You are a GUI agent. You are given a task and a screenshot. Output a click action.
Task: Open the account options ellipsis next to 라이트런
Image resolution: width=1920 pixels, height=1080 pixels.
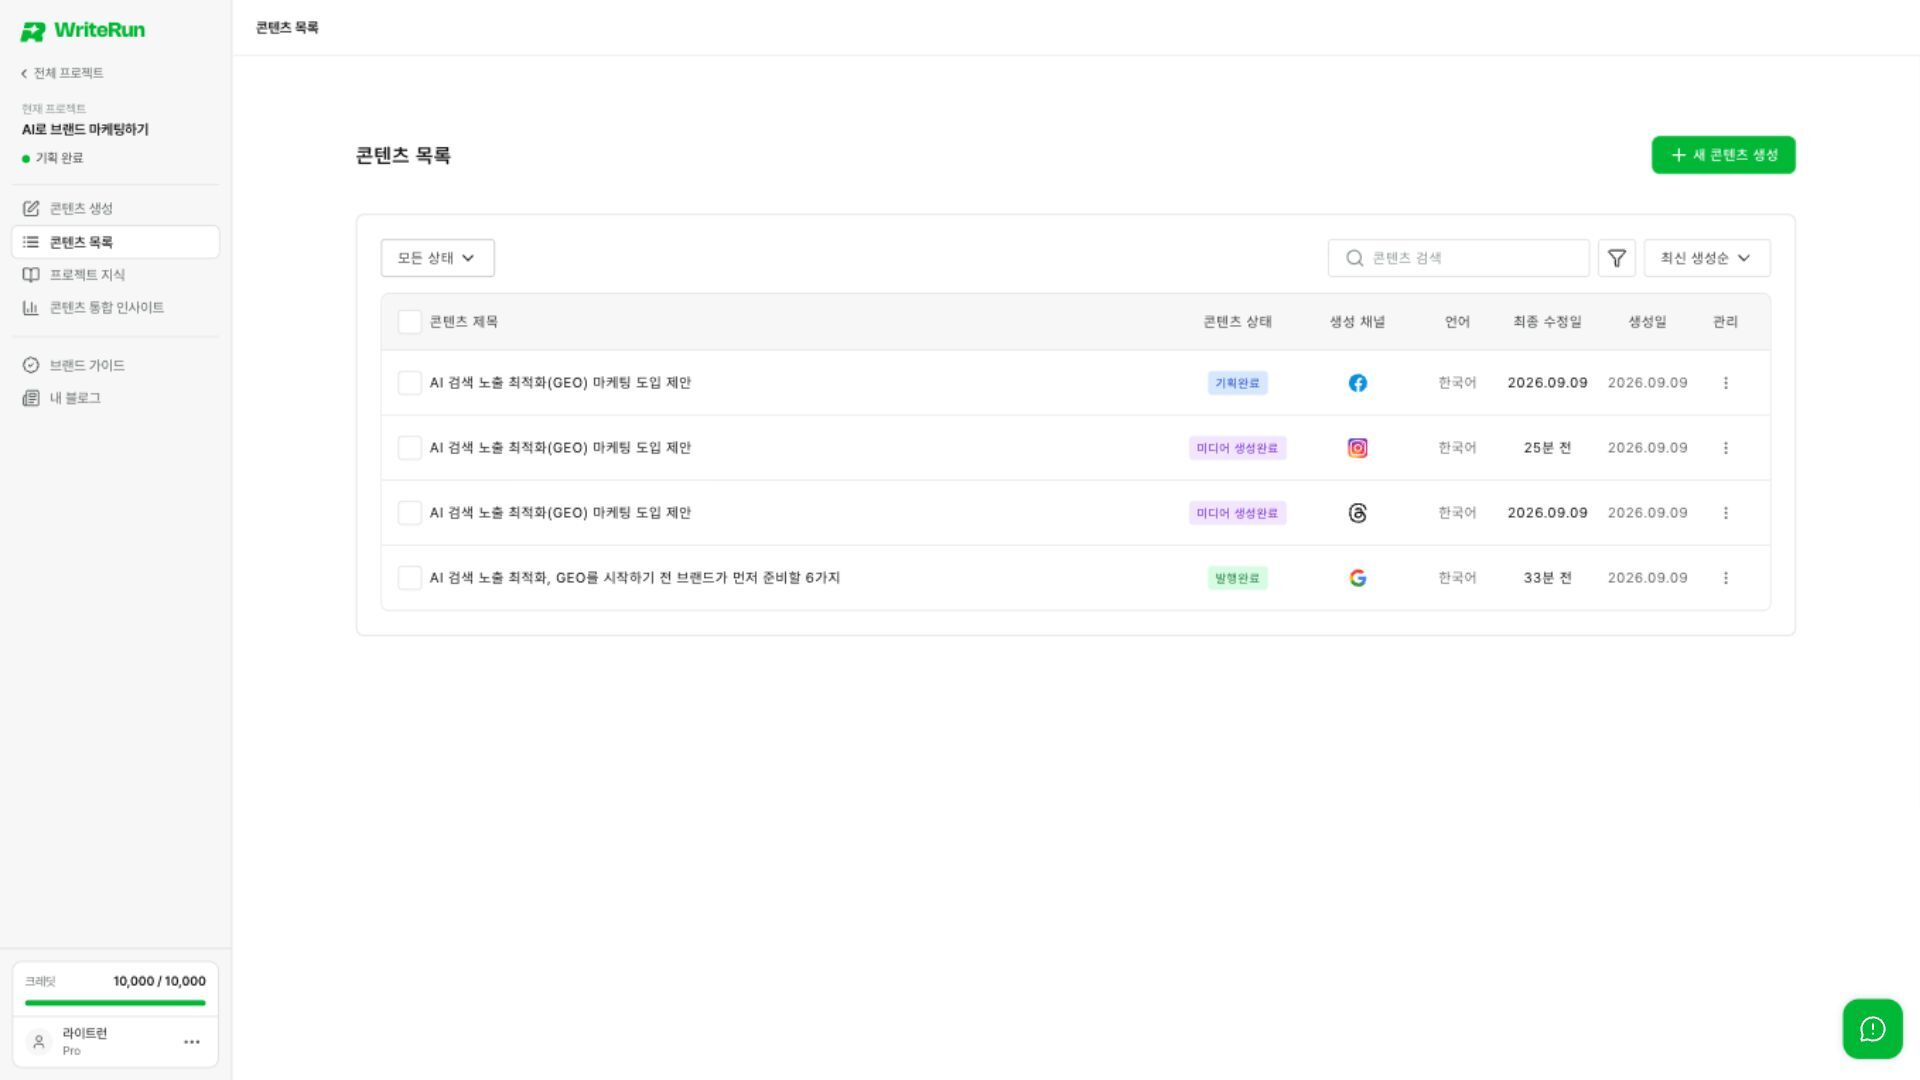pyautogui.click(x=192, y=1042)
